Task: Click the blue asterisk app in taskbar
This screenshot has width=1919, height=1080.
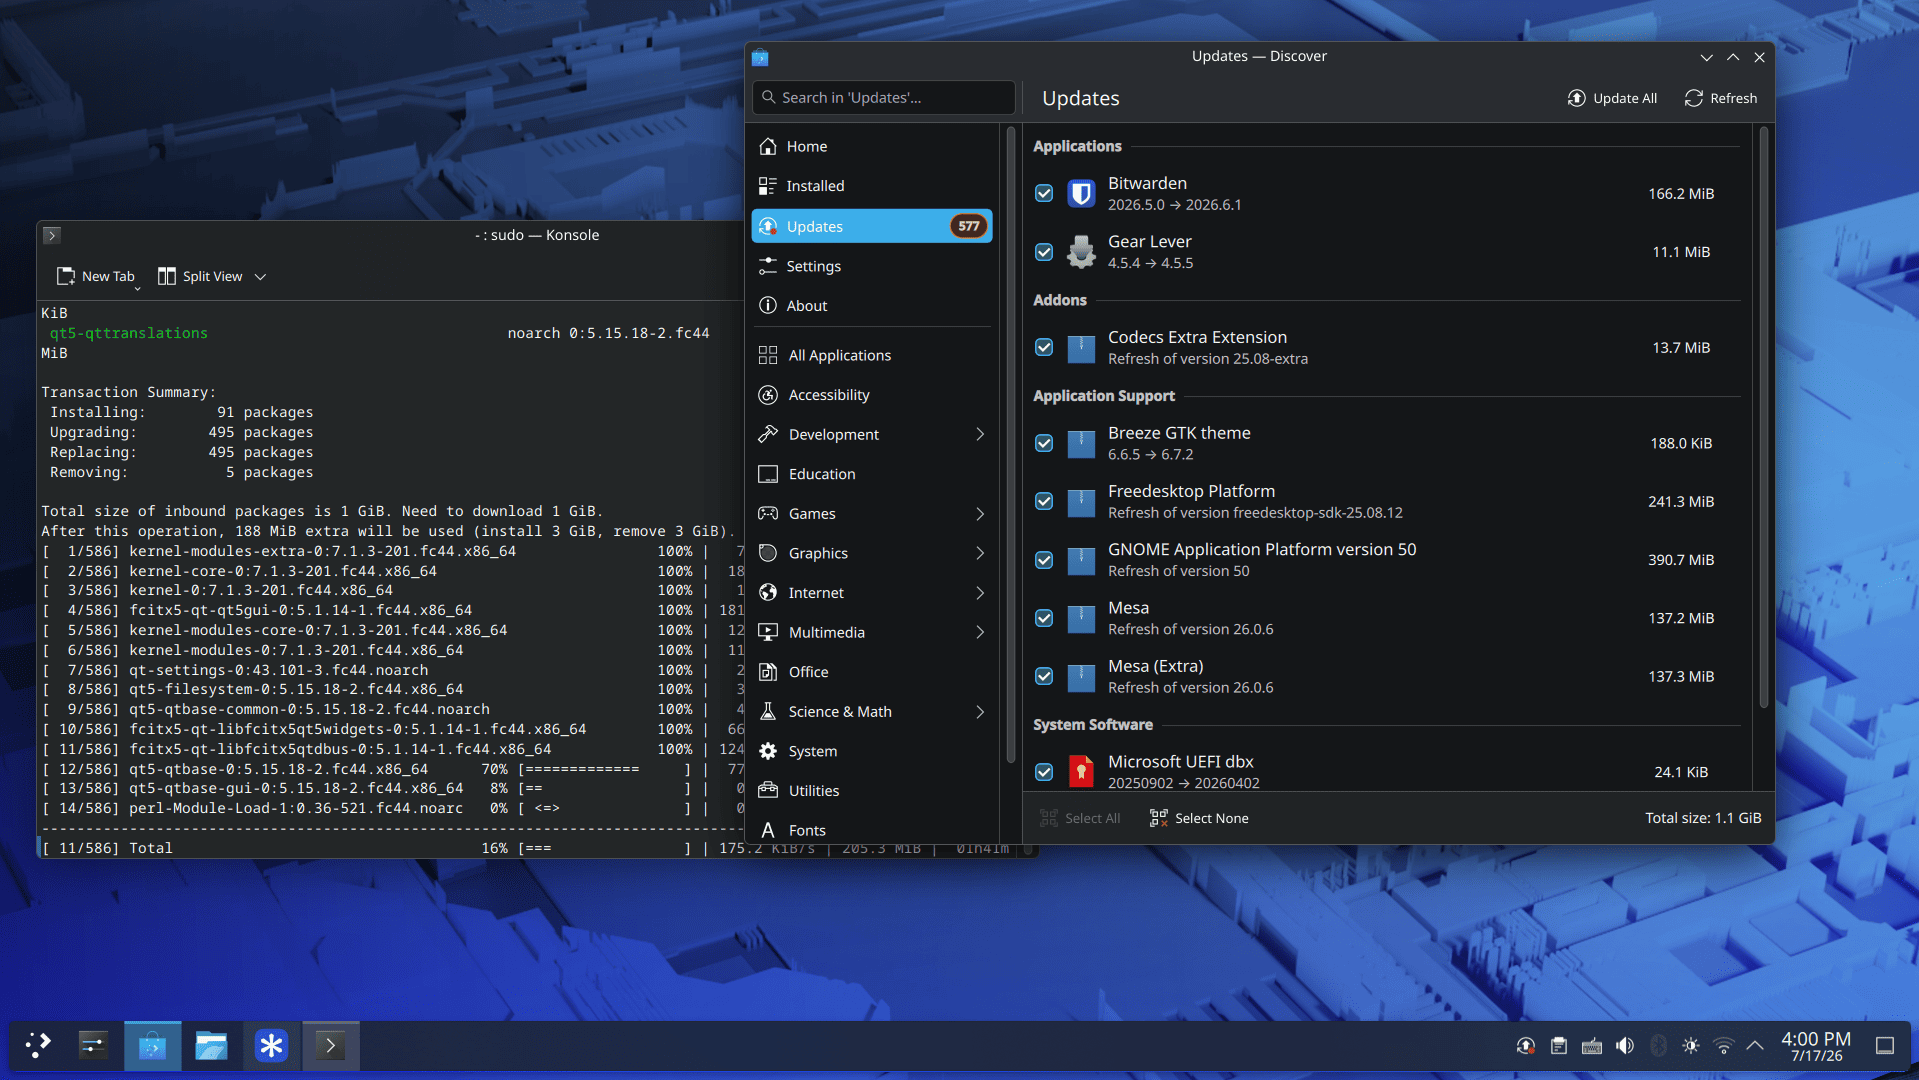Action: (x=271, y=1046)
